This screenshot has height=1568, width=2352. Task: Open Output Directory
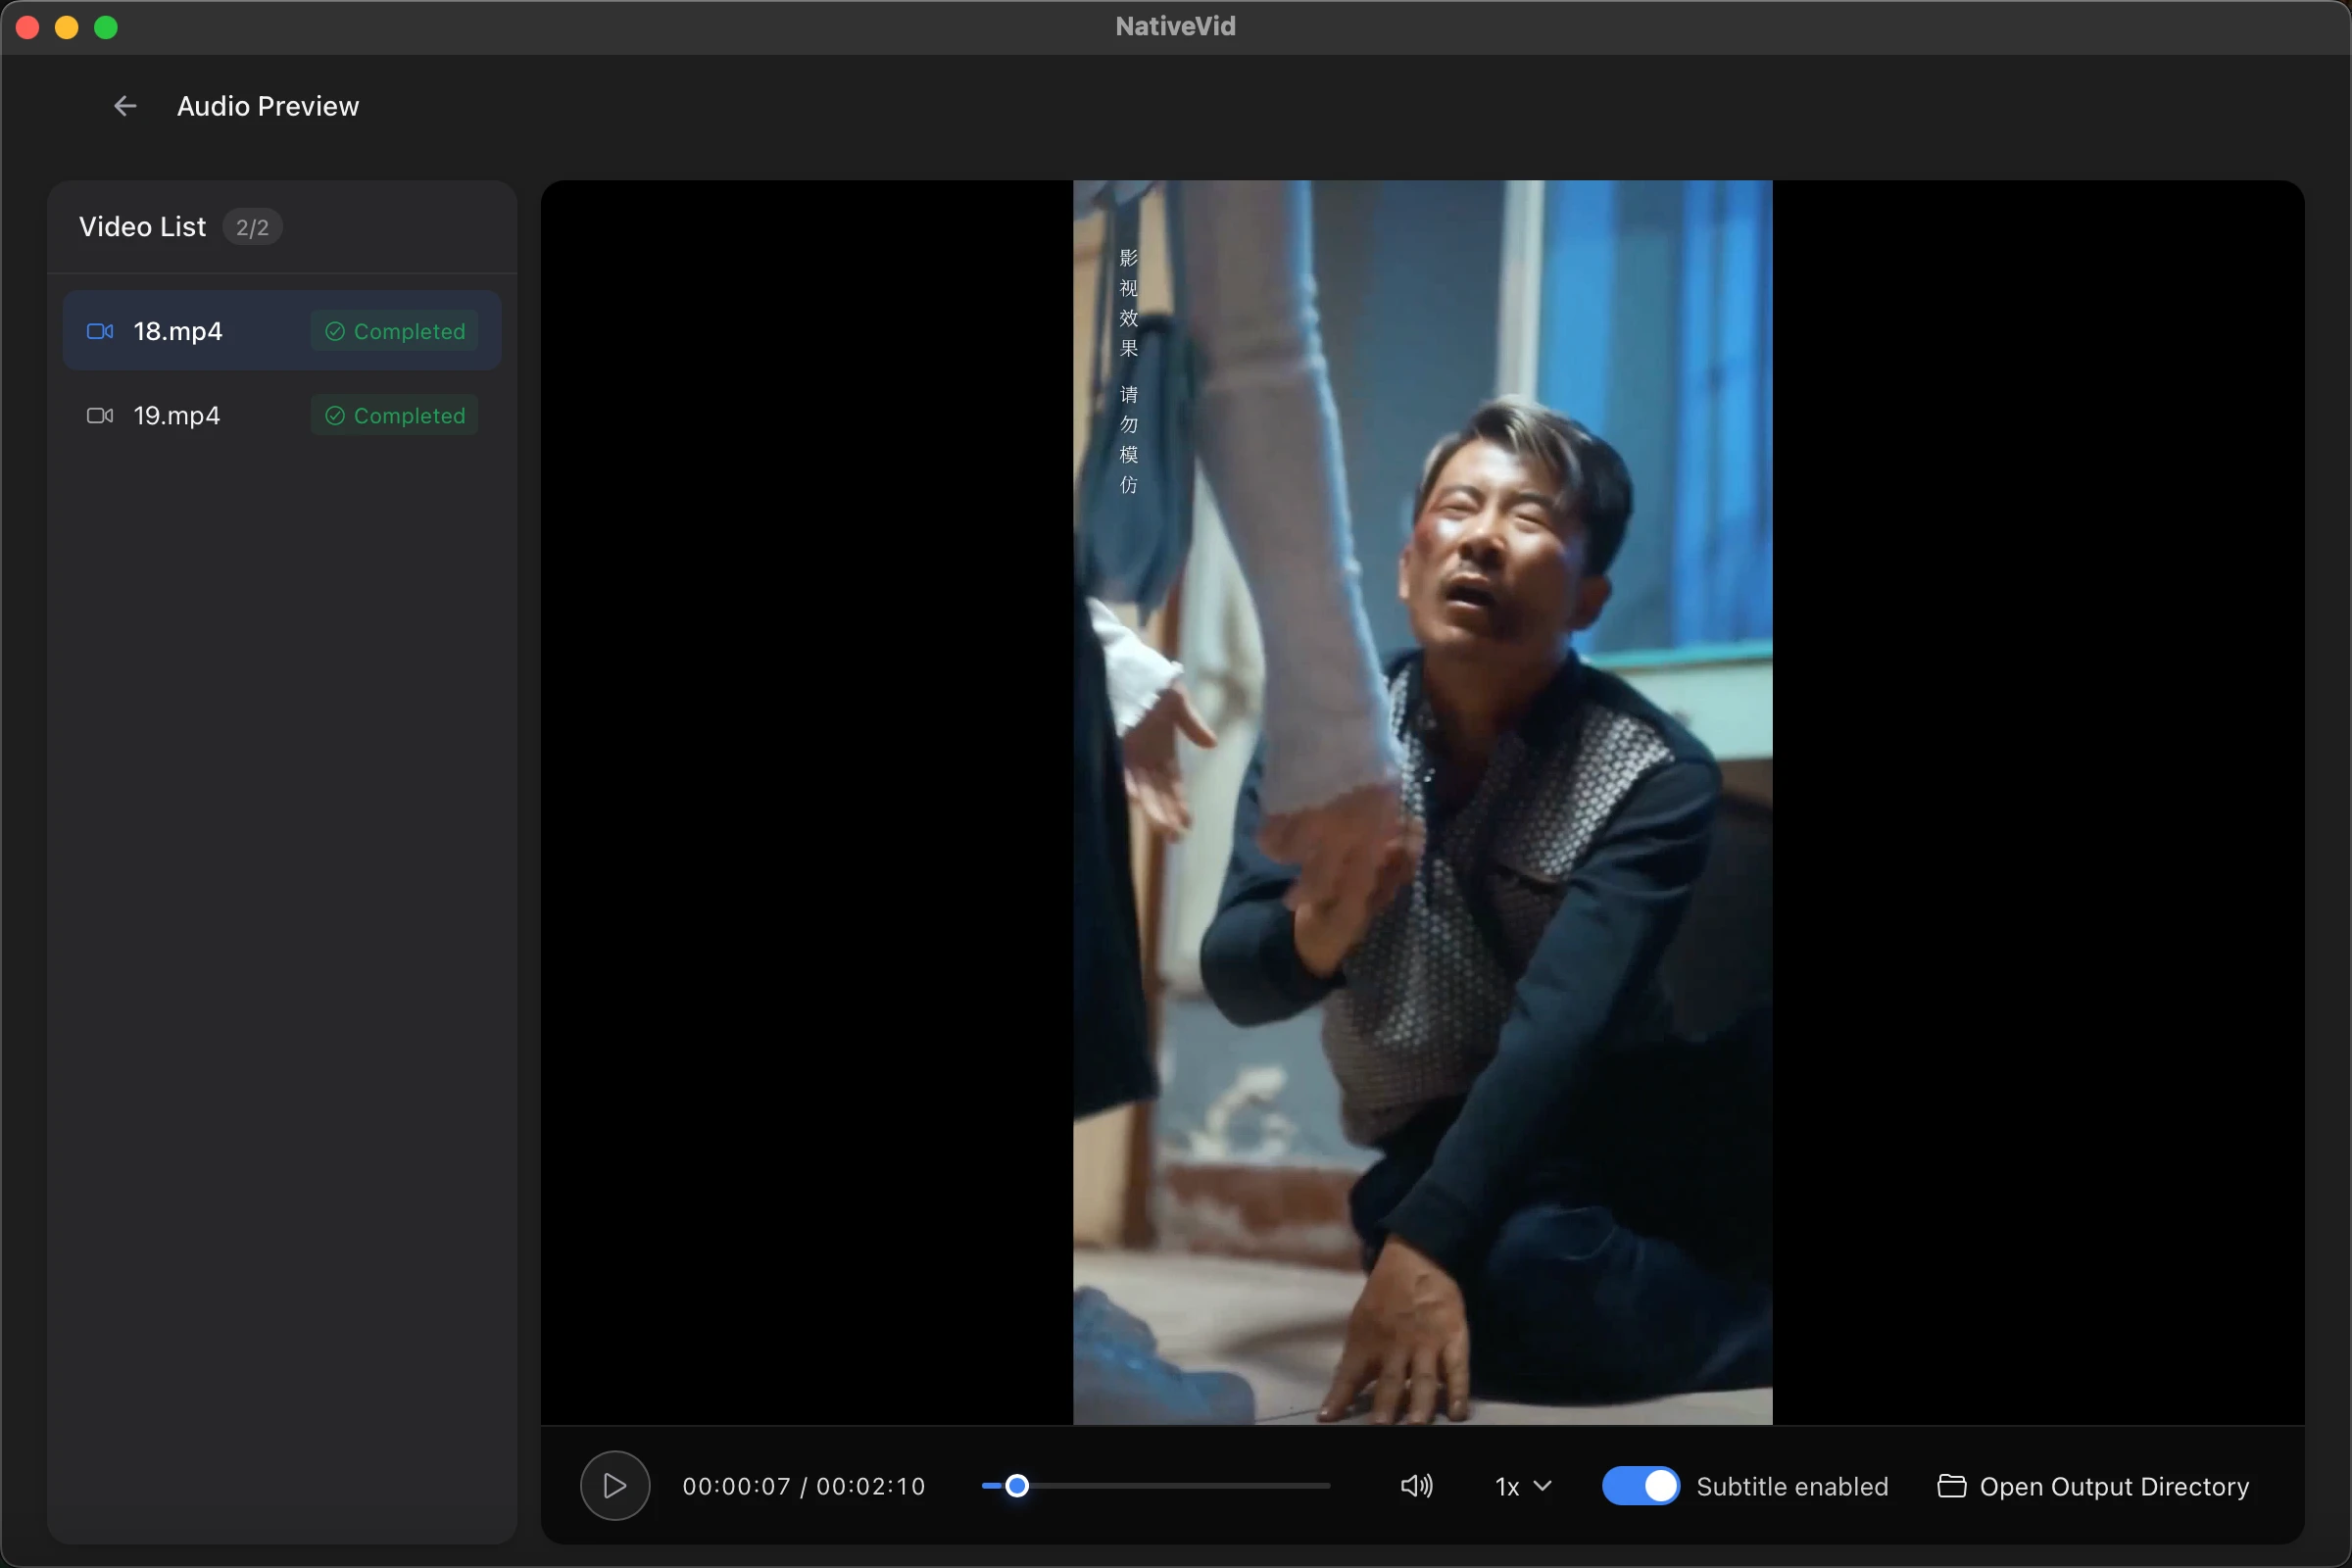[2094, 1486]
